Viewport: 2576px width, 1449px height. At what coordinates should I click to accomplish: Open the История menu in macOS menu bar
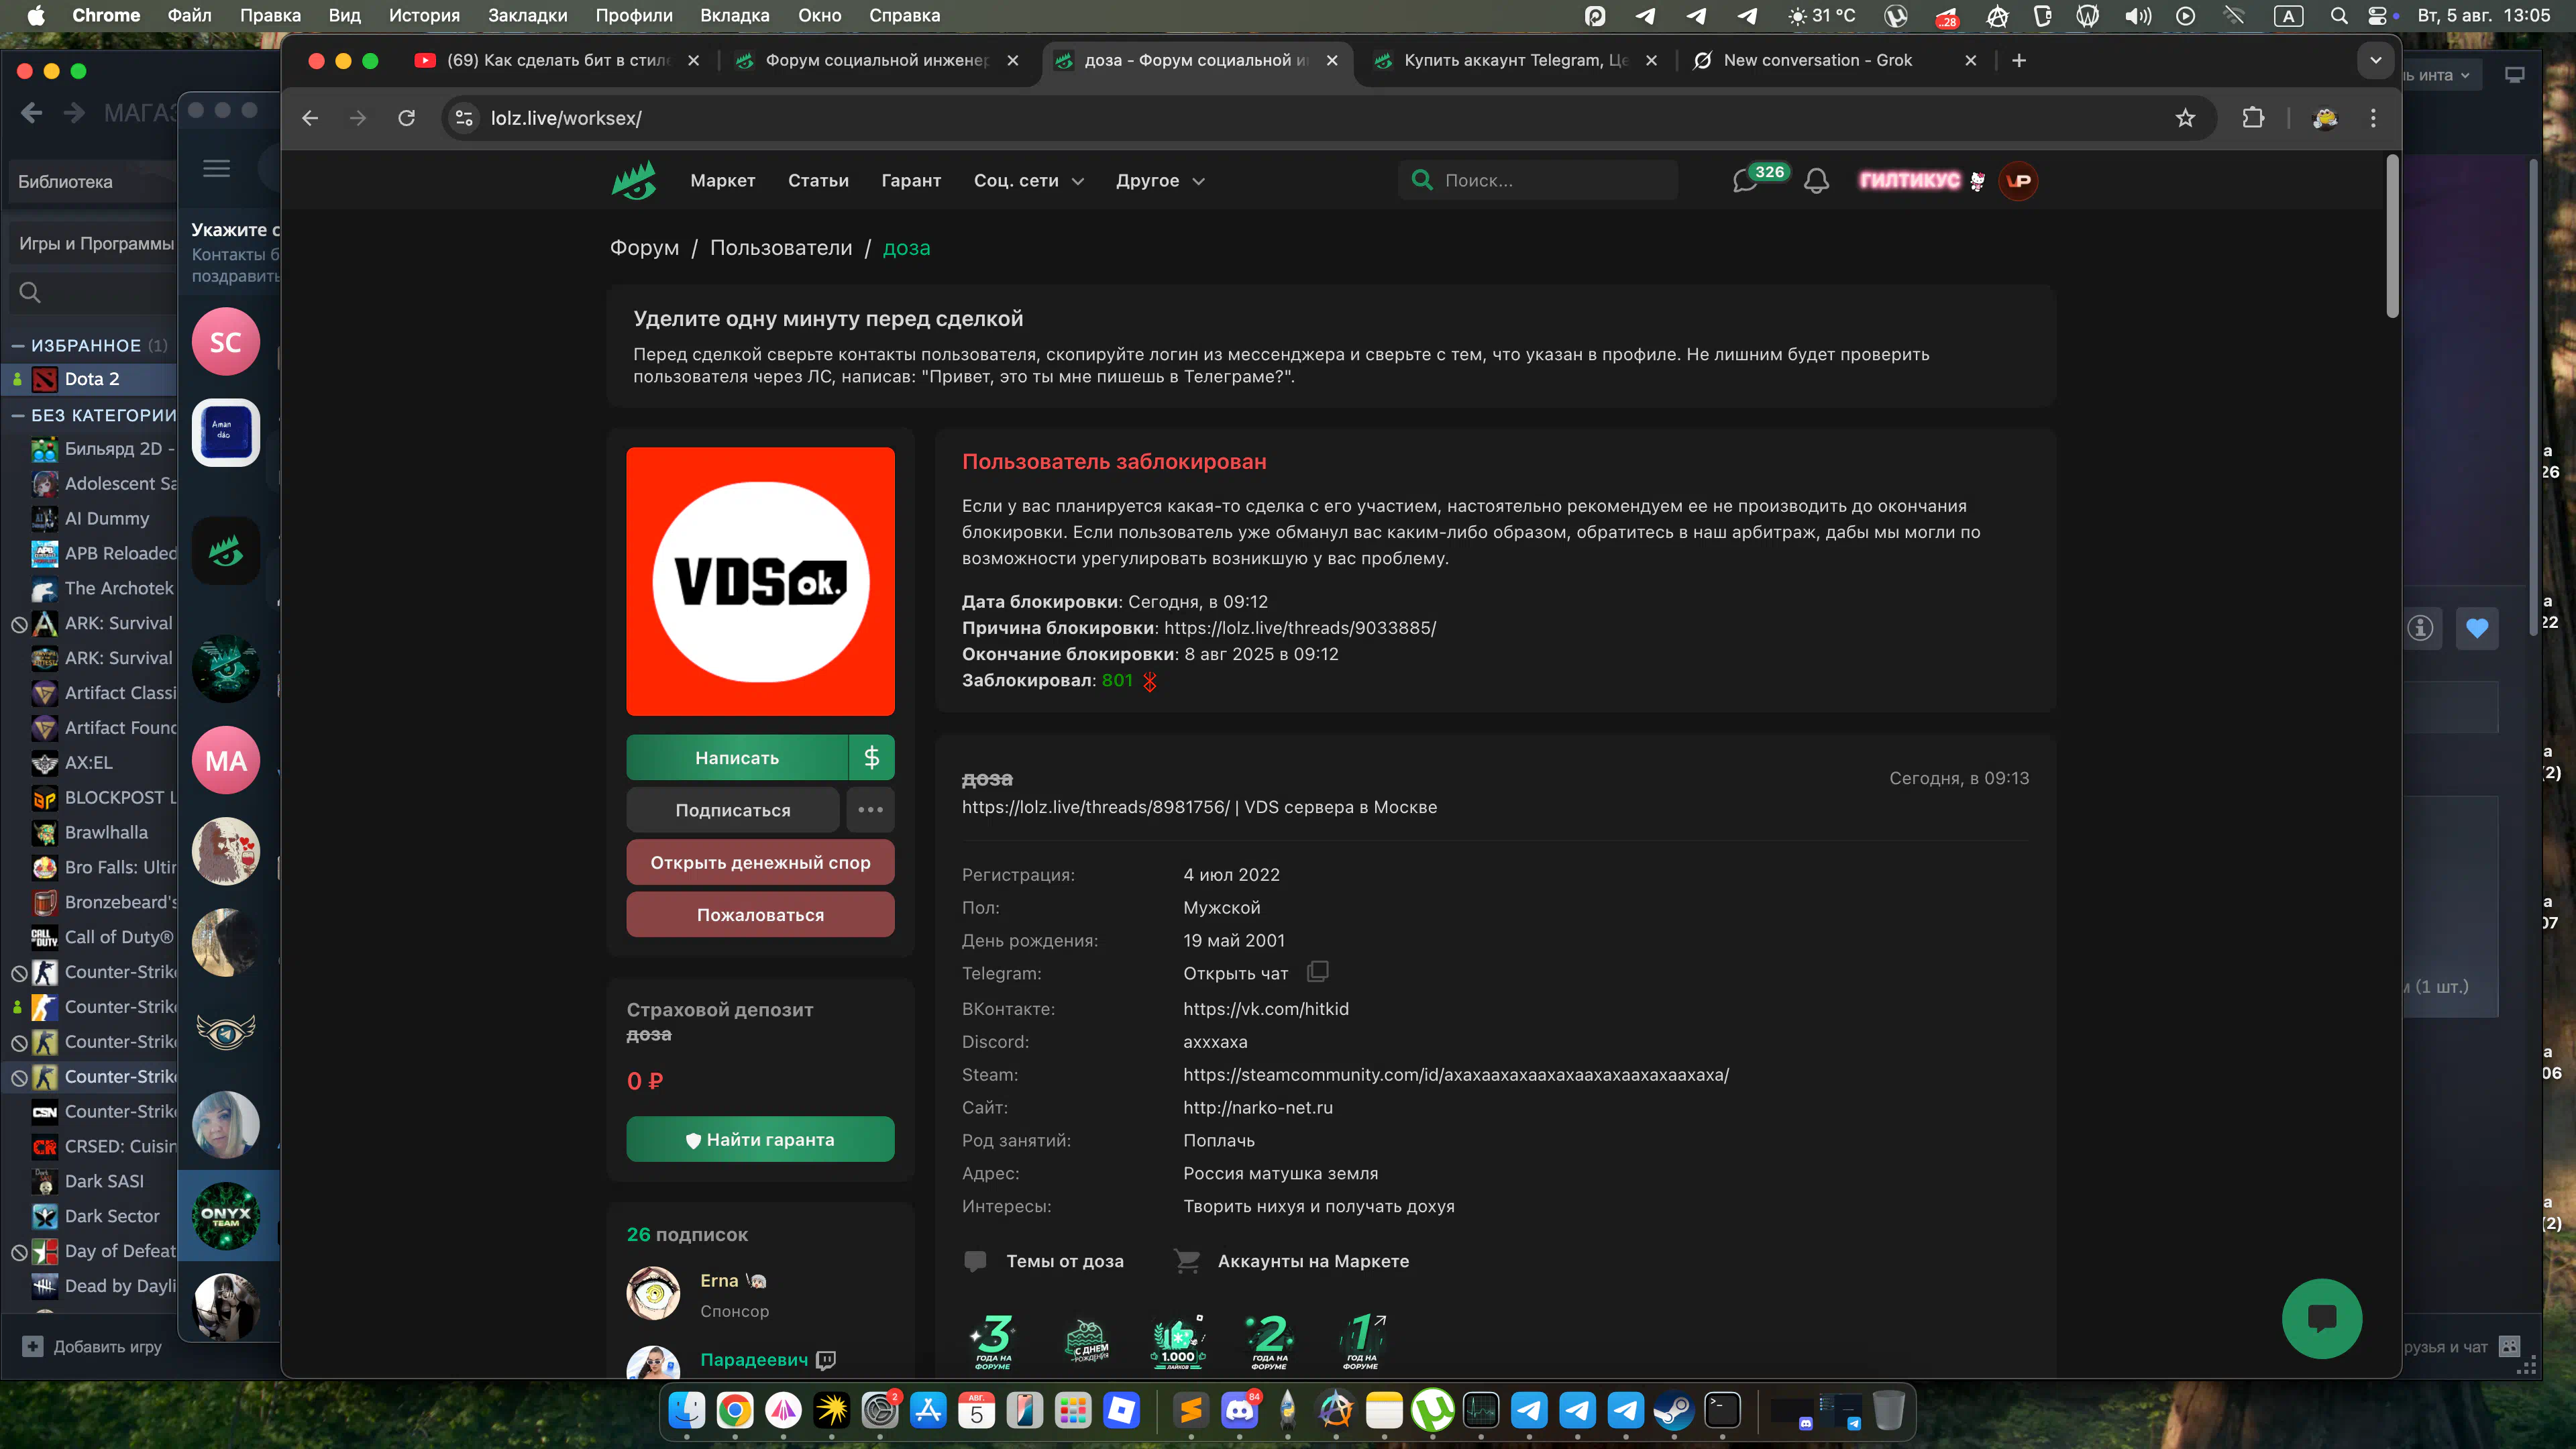click(424, 15)
